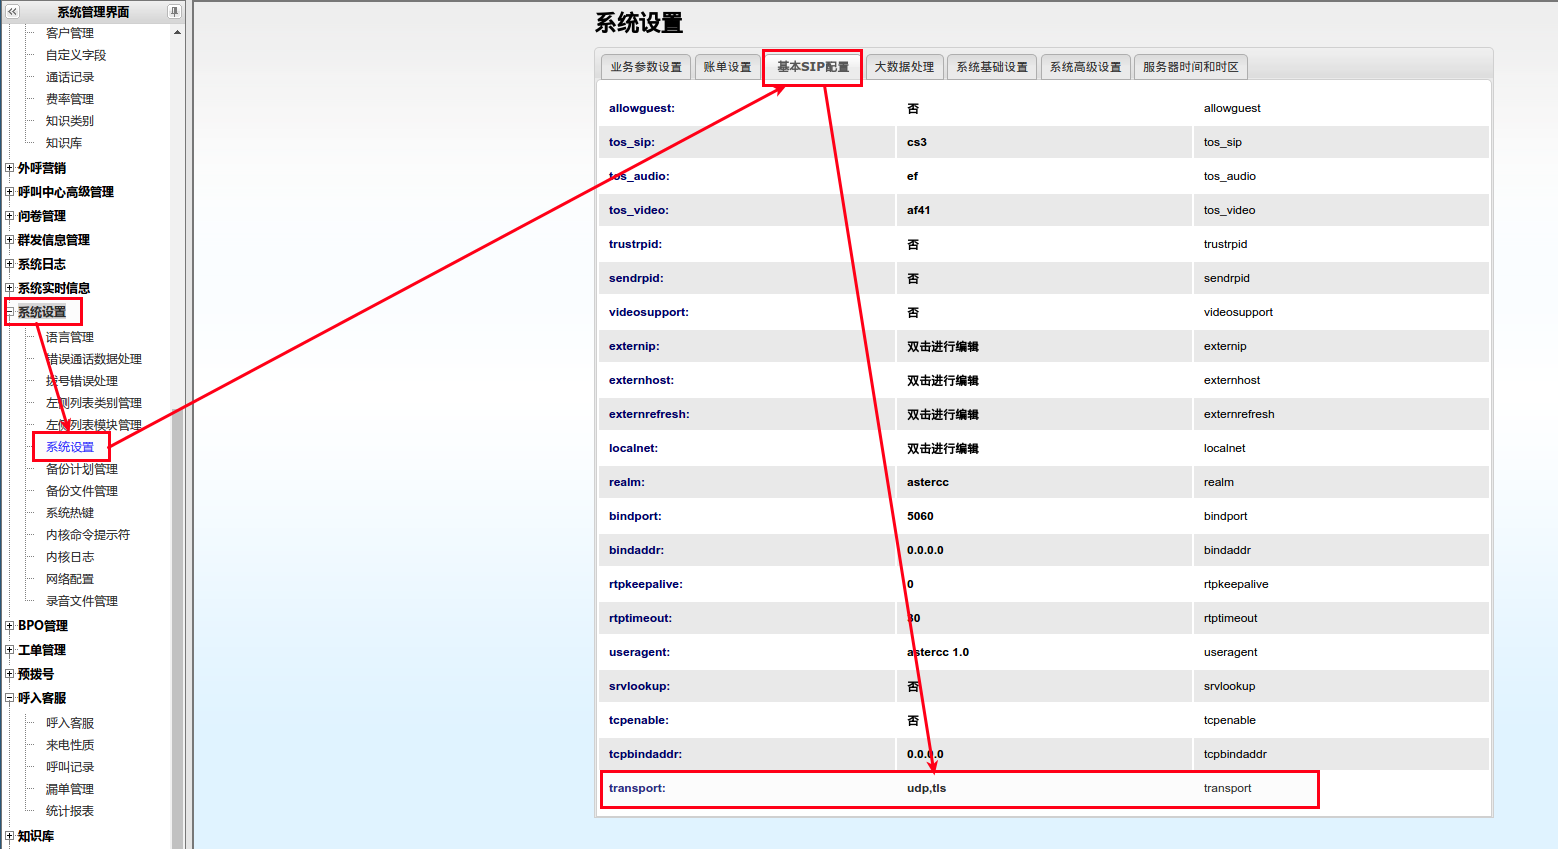Select the 大数据处理 tab
This screenshot has width=1558, height=849.
[904, 67]
